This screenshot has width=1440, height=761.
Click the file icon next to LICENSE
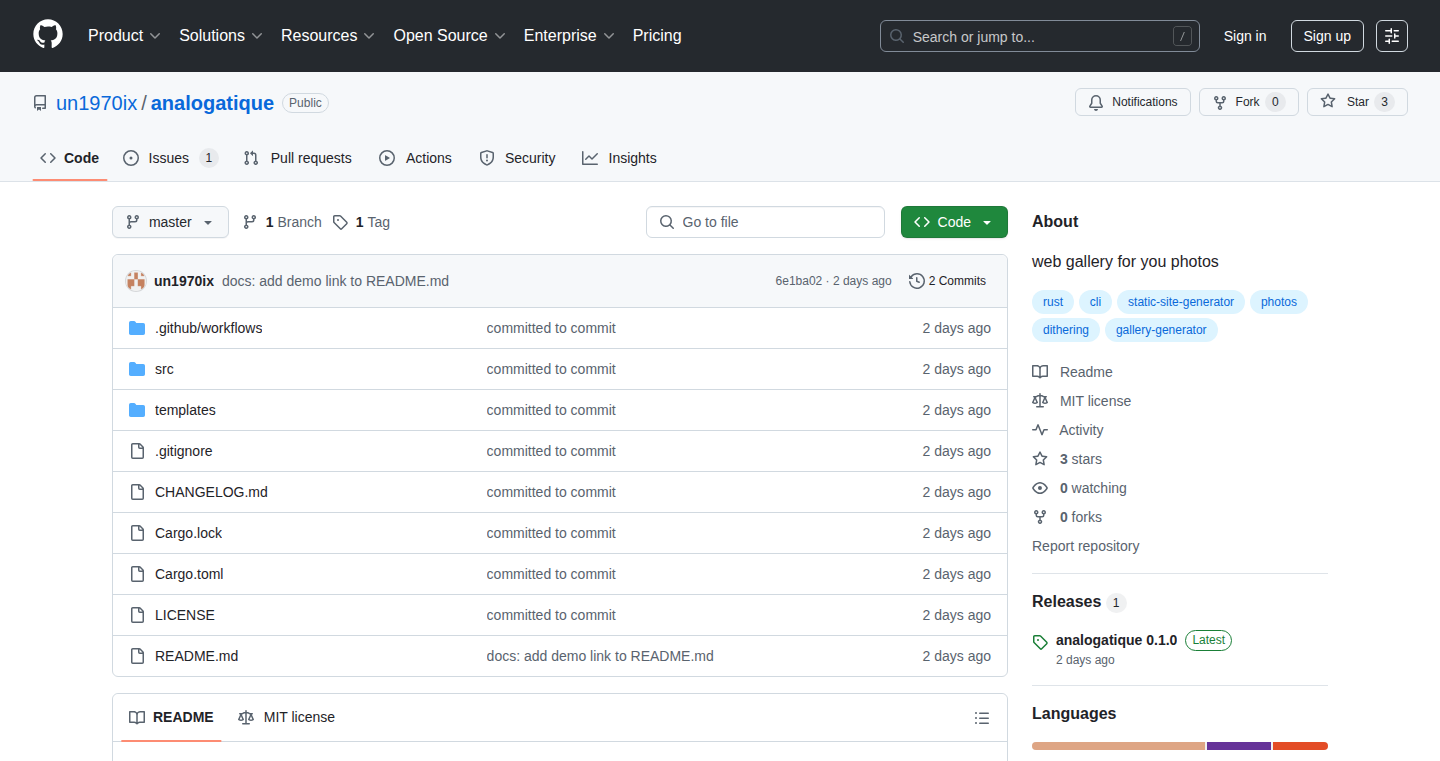[x=137, y=615]
